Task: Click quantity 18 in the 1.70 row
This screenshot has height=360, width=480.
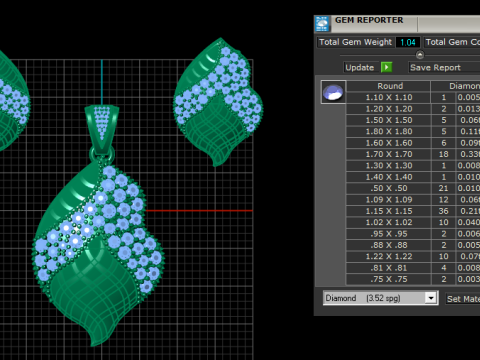Action: pos(443,154)
